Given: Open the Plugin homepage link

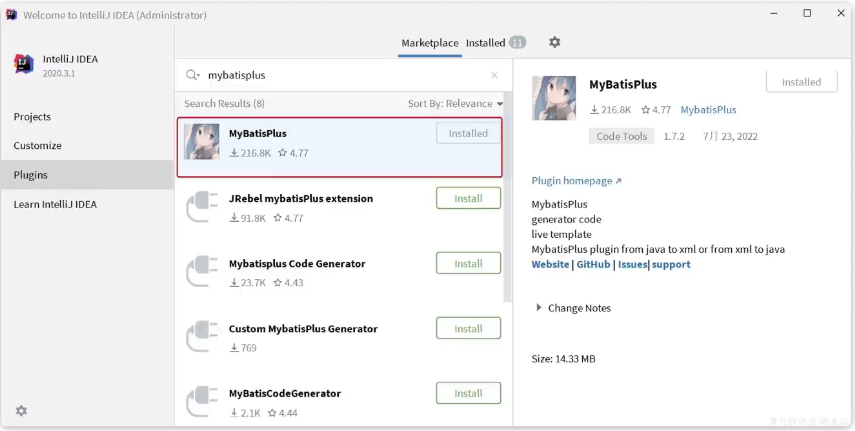Looking at the screenshot, I should (576, 181).
